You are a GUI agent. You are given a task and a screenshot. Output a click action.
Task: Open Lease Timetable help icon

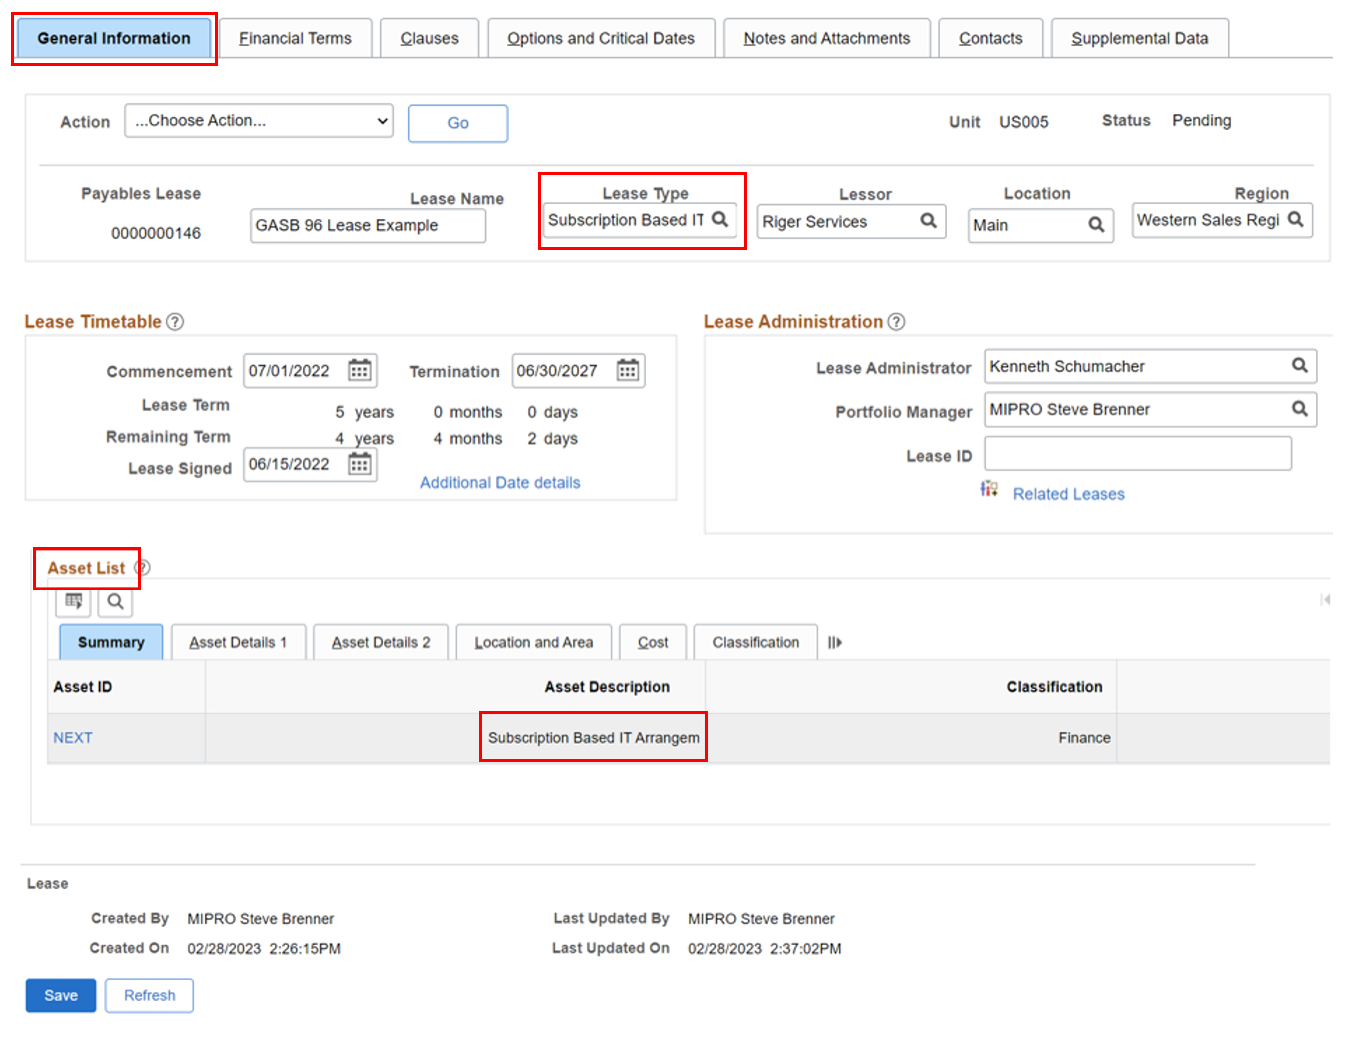tap(175, 322)
